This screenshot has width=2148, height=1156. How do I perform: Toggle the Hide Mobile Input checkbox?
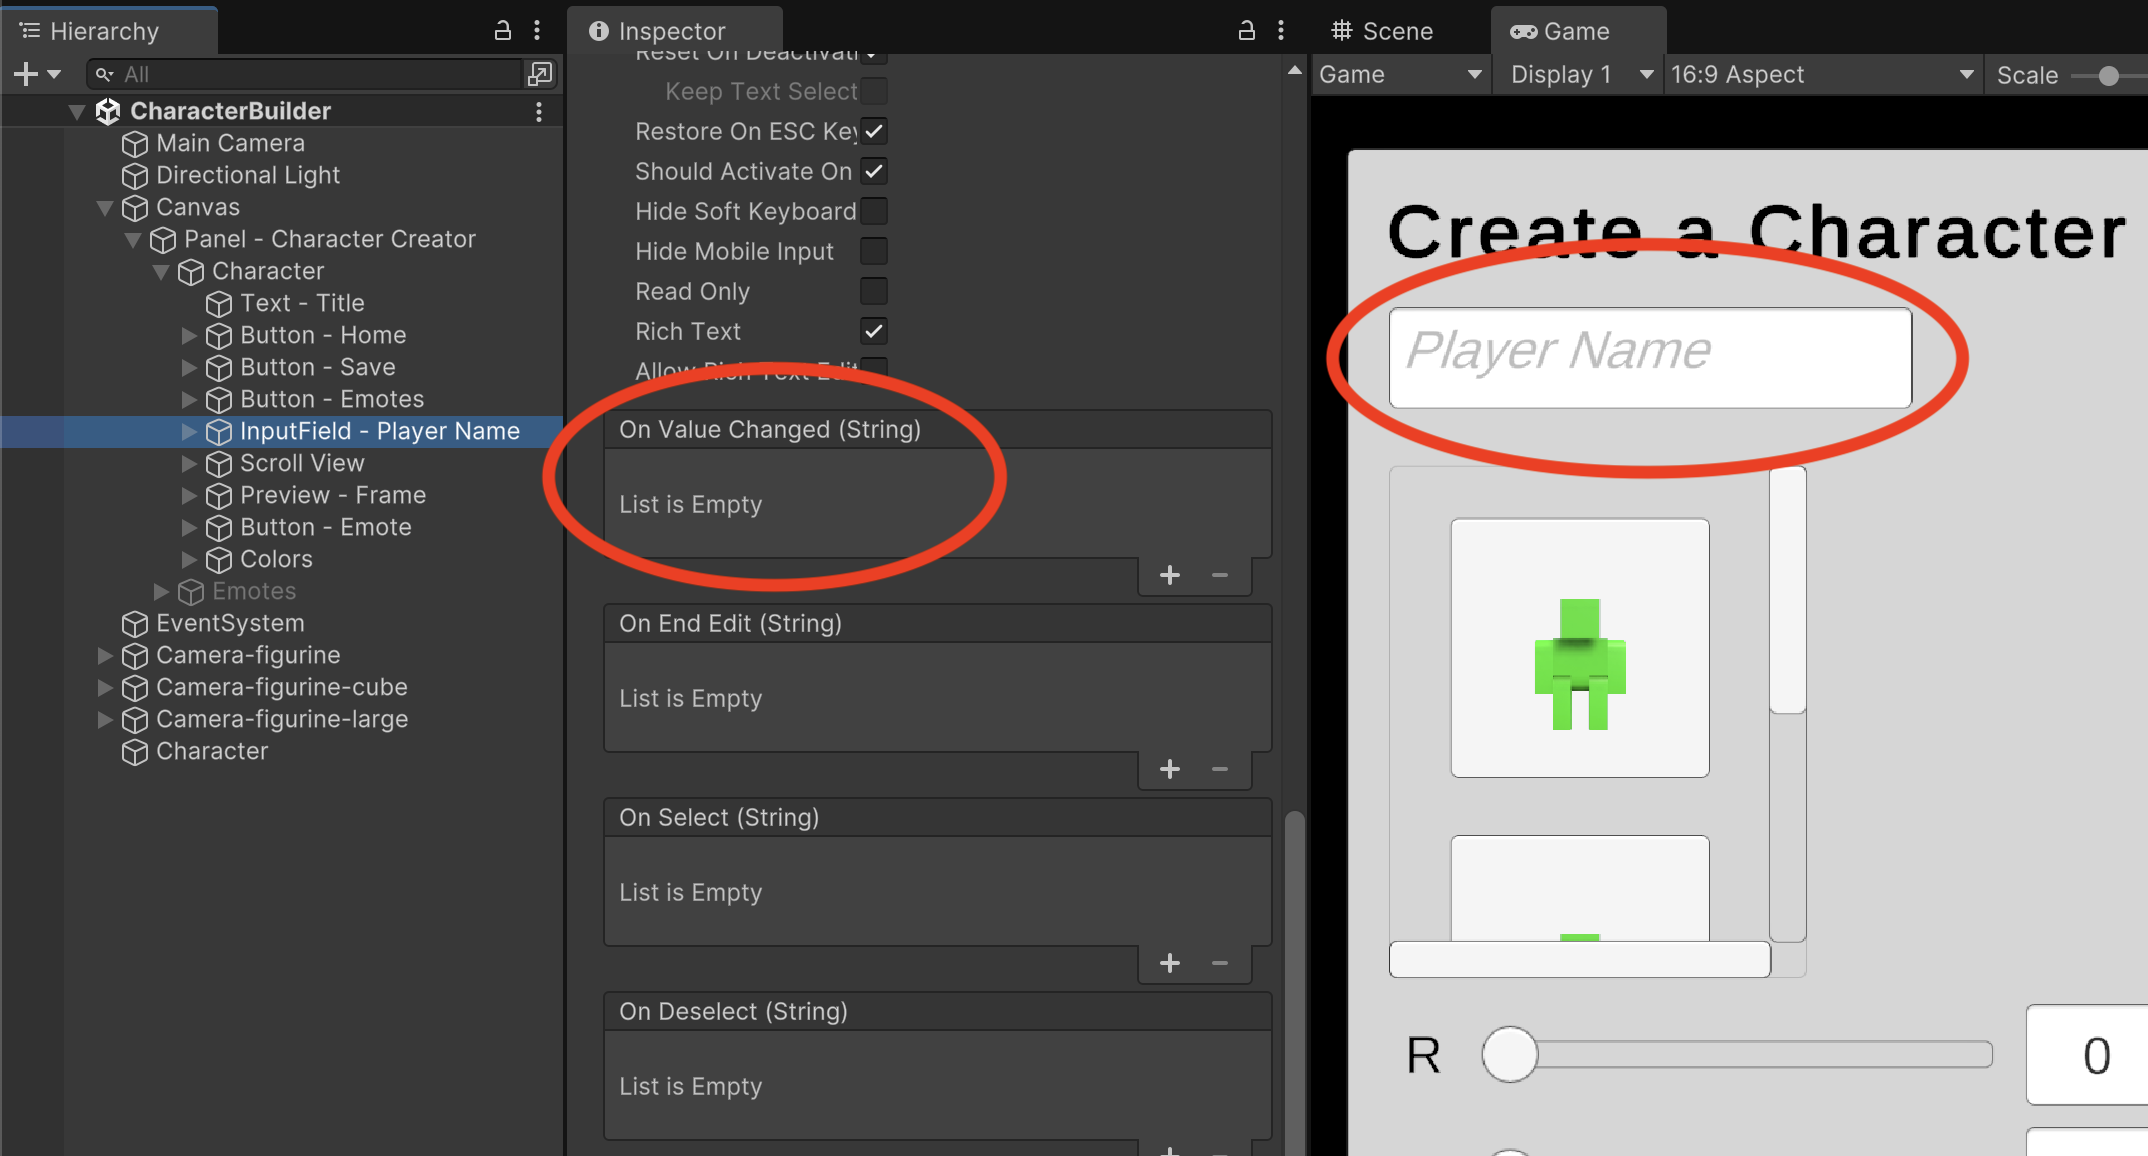coord(873,251)
